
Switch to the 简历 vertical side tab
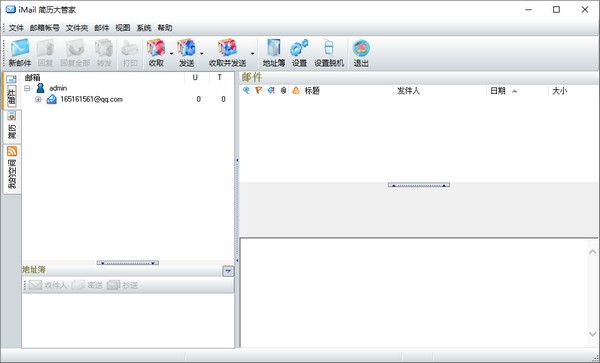[12, 126]
